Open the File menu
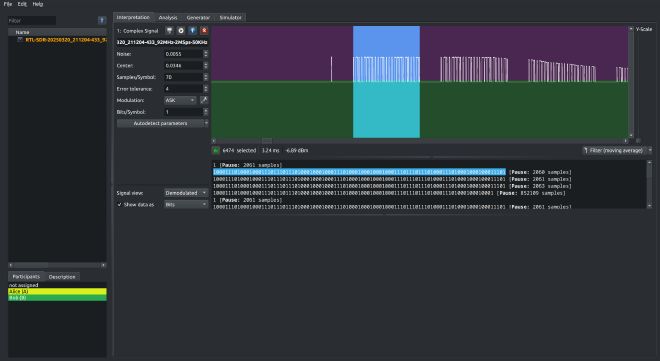660x361 pixels. pyautogui.click(x=8, y=4)
